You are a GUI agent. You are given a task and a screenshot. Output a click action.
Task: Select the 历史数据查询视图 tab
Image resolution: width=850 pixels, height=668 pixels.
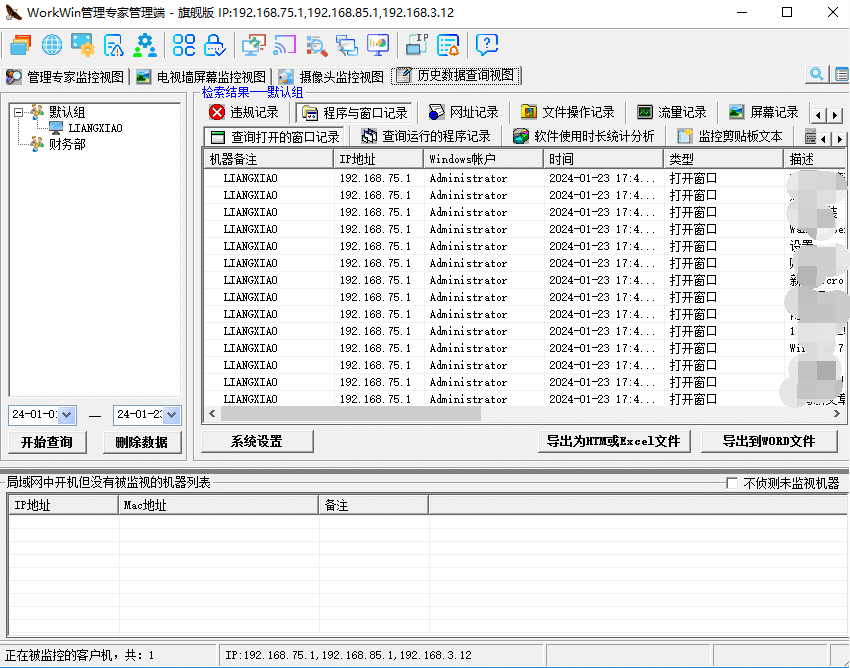[x=456, y=75]
